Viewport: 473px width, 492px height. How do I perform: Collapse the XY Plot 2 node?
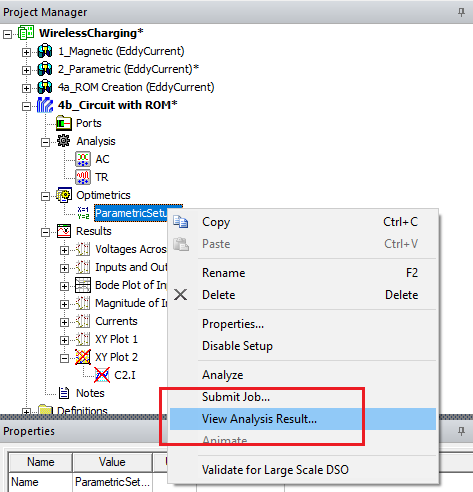point(64,358)
